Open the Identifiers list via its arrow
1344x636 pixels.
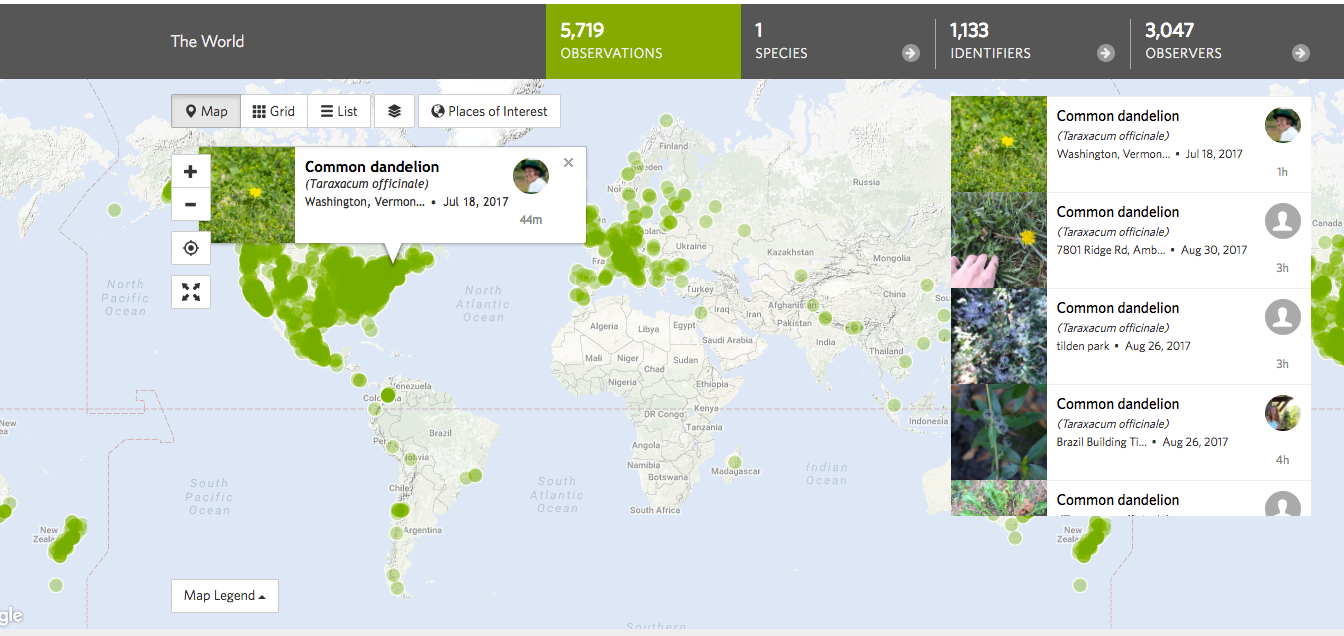click(x=1106, y=52)
